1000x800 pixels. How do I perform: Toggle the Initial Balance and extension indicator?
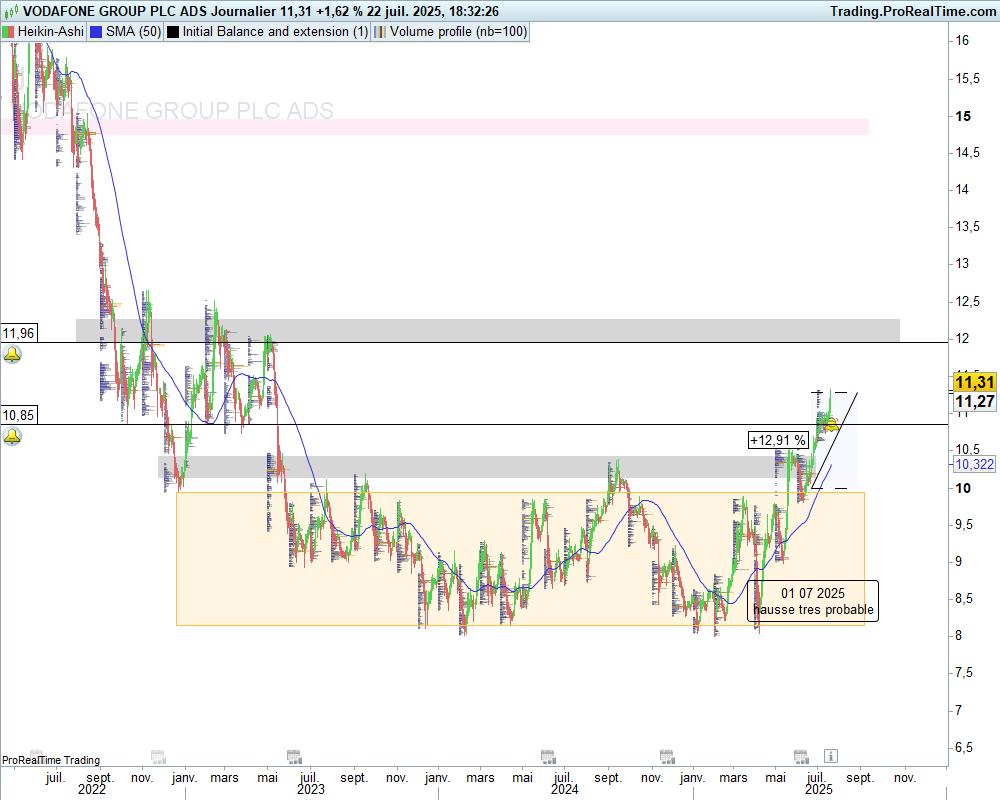coord(274,31)
